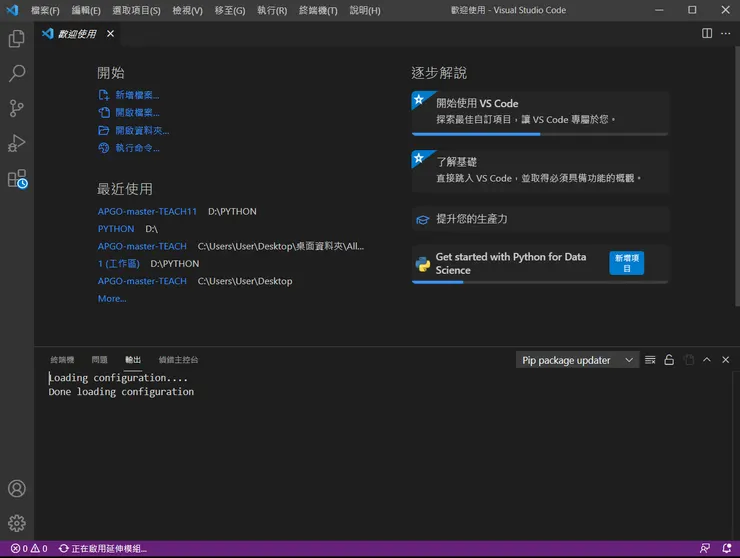Viewport: 740px width, 558px height.
Task: Open the Extensions view
Action: click(x=17, y=179)
